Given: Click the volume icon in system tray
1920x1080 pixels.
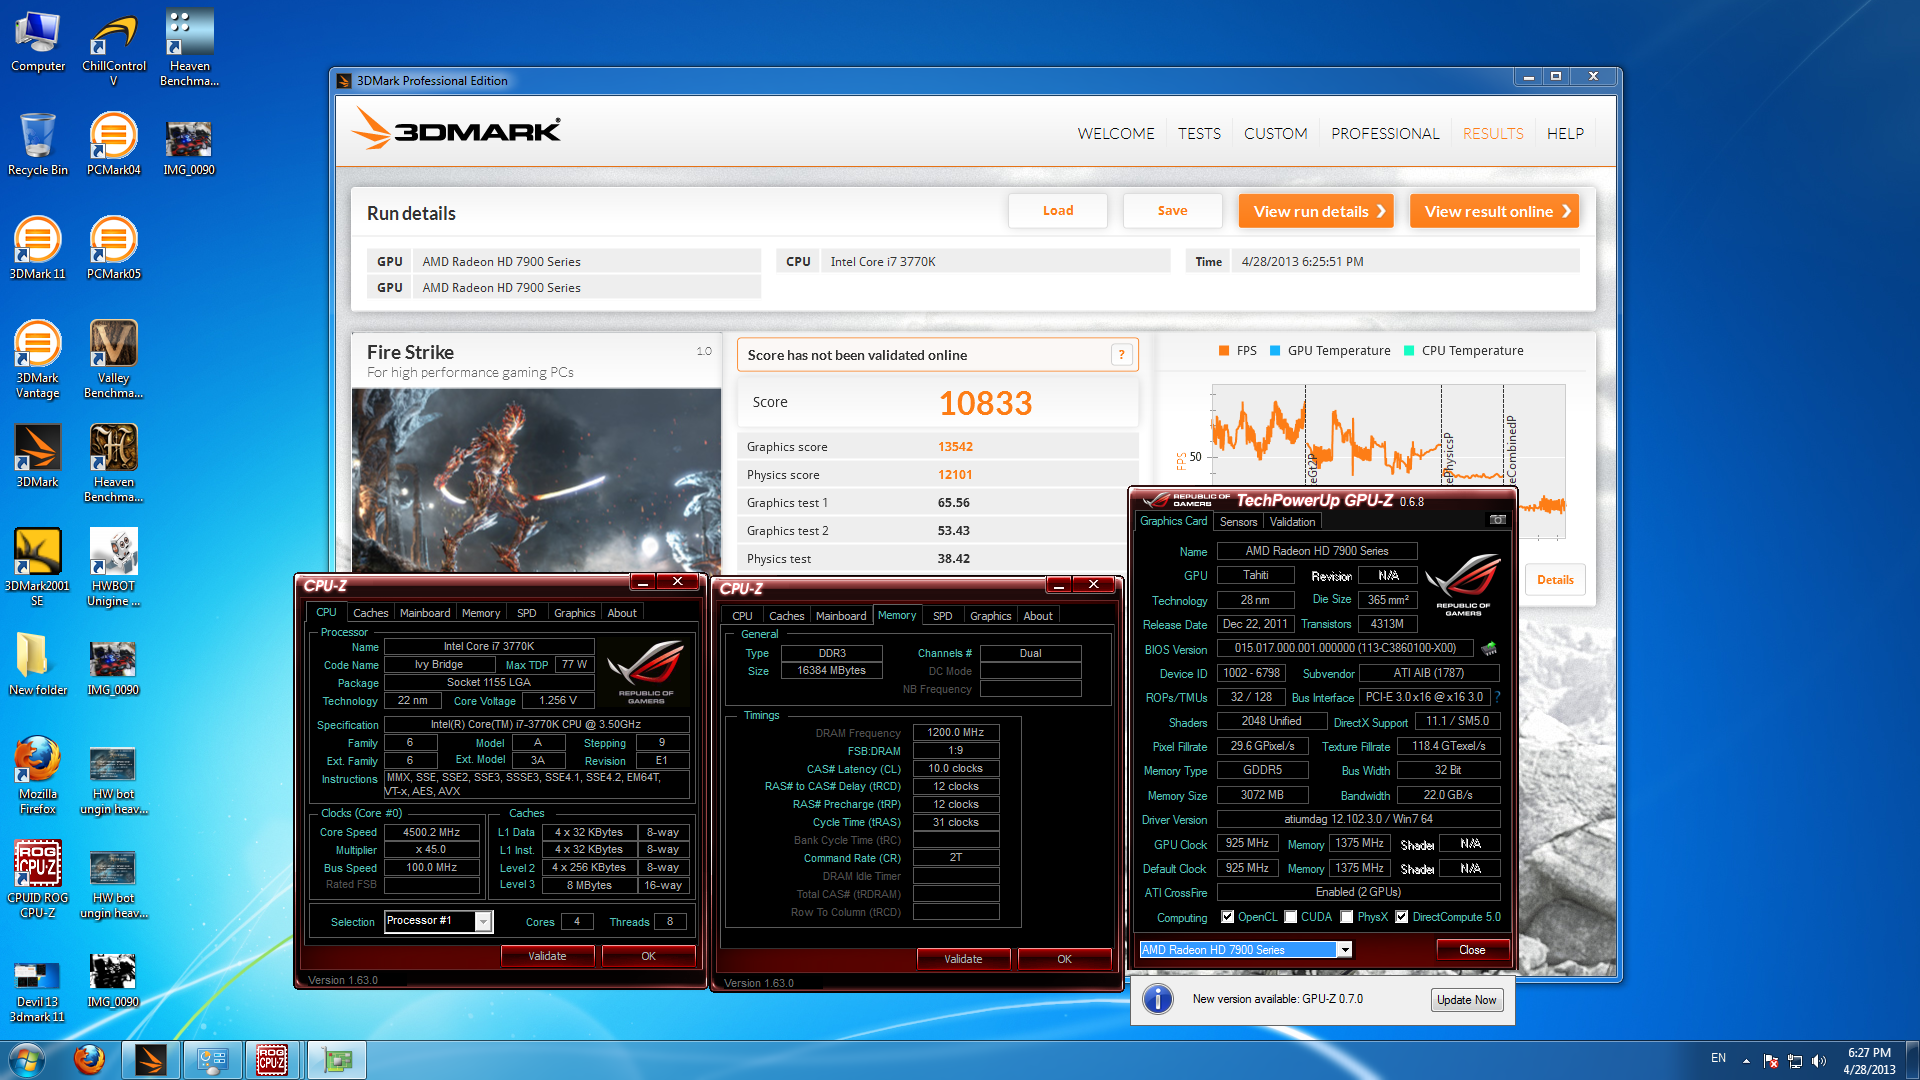Looking at the screenshot, I should point(1818,1061).
